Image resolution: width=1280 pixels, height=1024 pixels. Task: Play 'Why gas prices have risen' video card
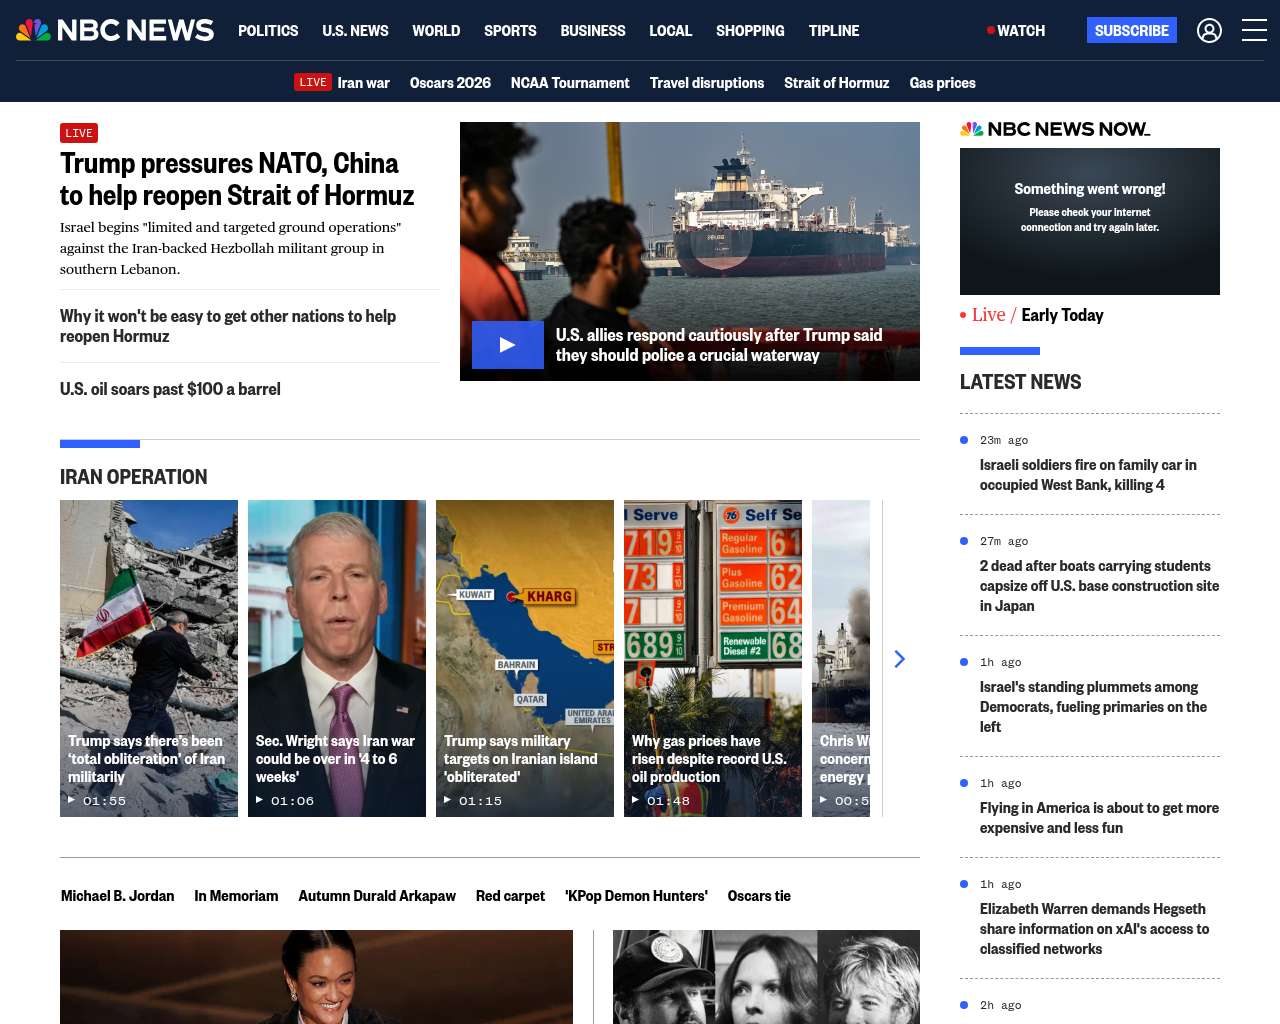click(x=713, y=658)
